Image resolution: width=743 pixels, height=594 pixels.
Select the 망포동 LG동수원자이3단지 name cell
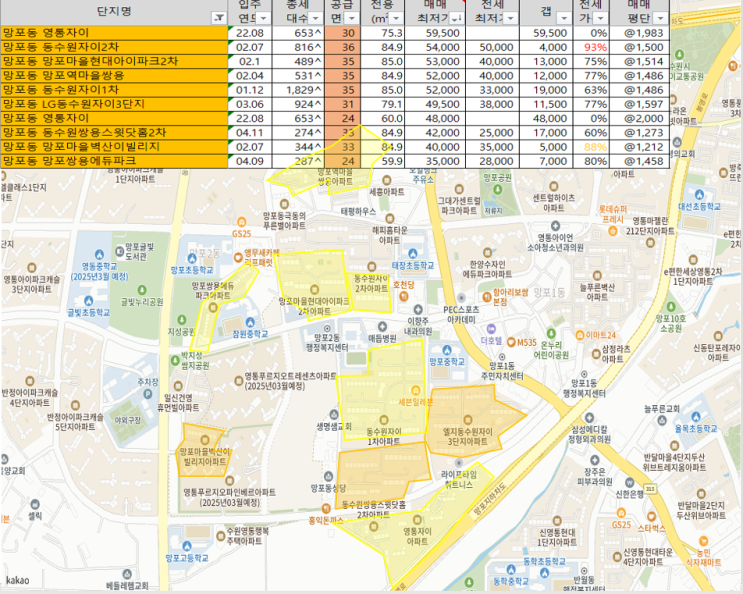coord(114,104)
